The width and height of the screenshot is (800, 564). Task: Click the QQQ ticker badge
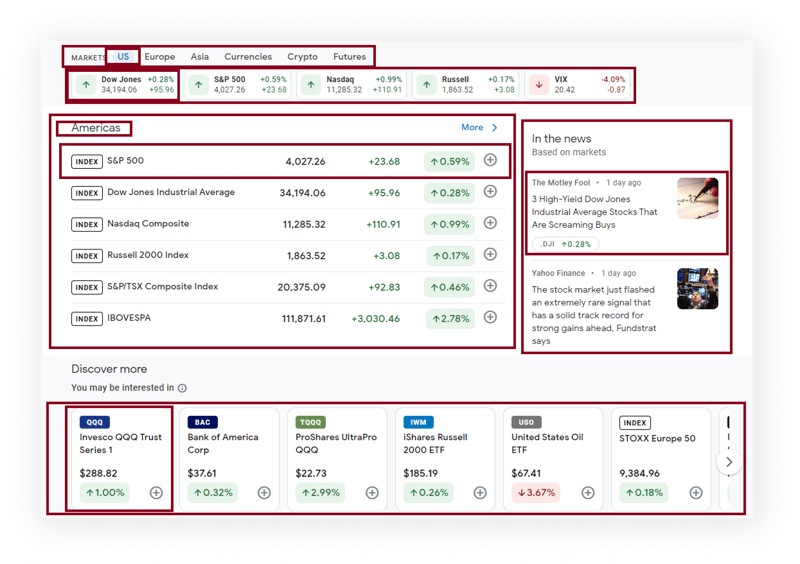click(x=94, y=422)
